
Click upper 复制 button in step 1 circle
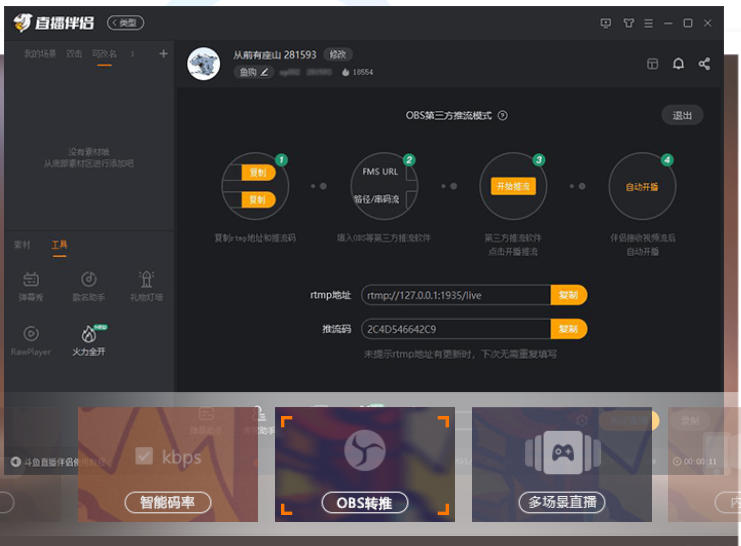(x=258, y=173)
